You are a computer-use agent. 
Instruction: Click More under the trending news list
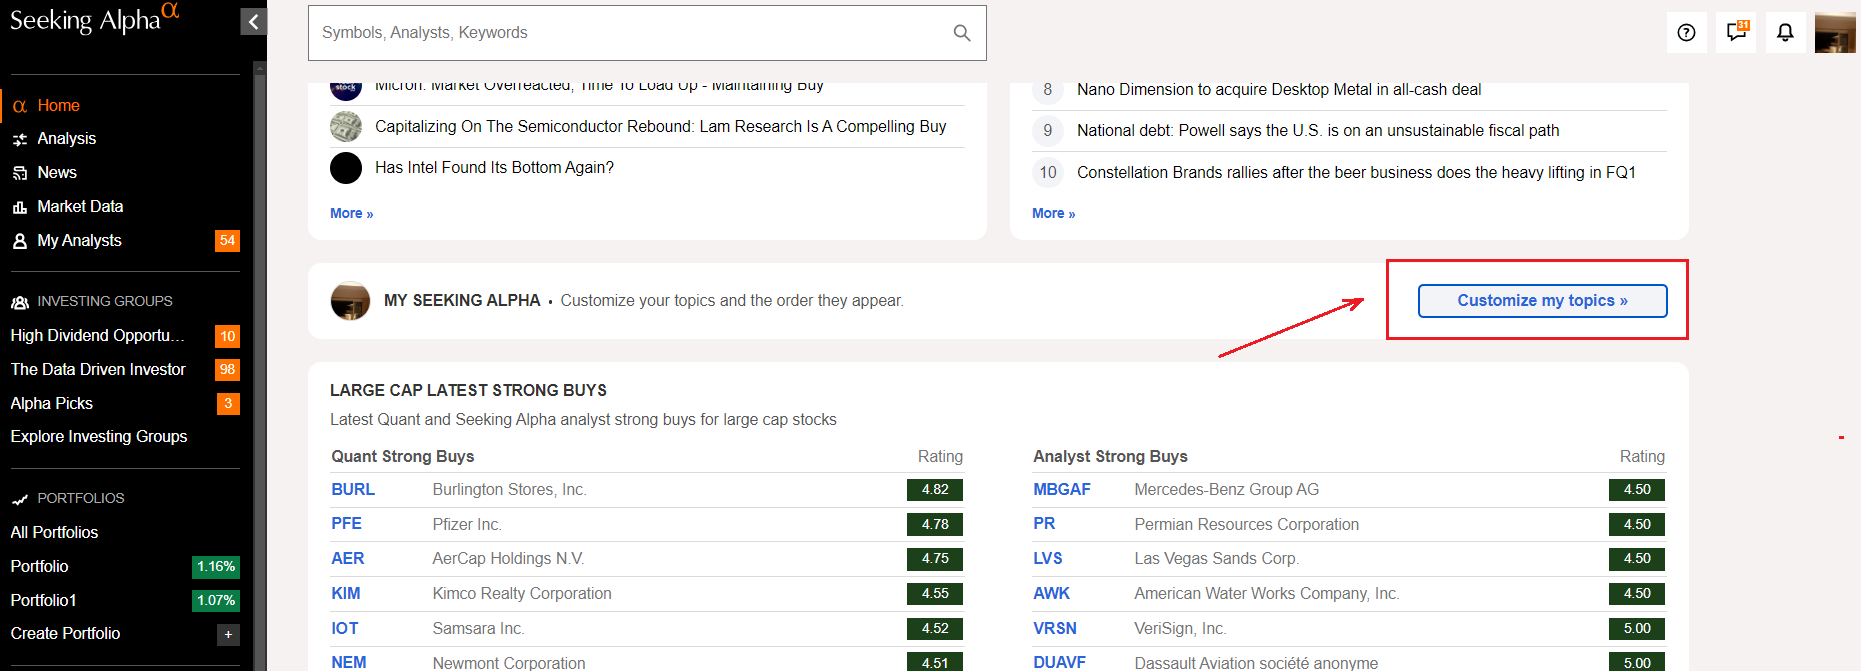click(1053, 213)
